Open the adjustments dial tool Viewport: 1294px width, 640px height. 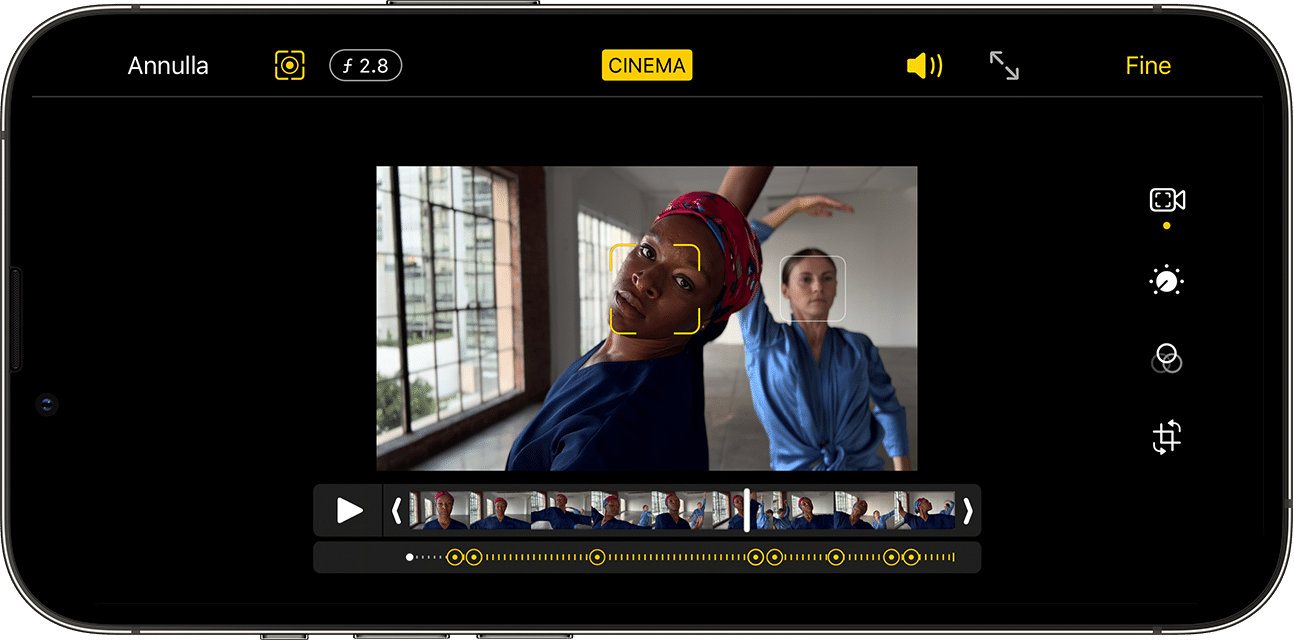tap(1166, 281)
